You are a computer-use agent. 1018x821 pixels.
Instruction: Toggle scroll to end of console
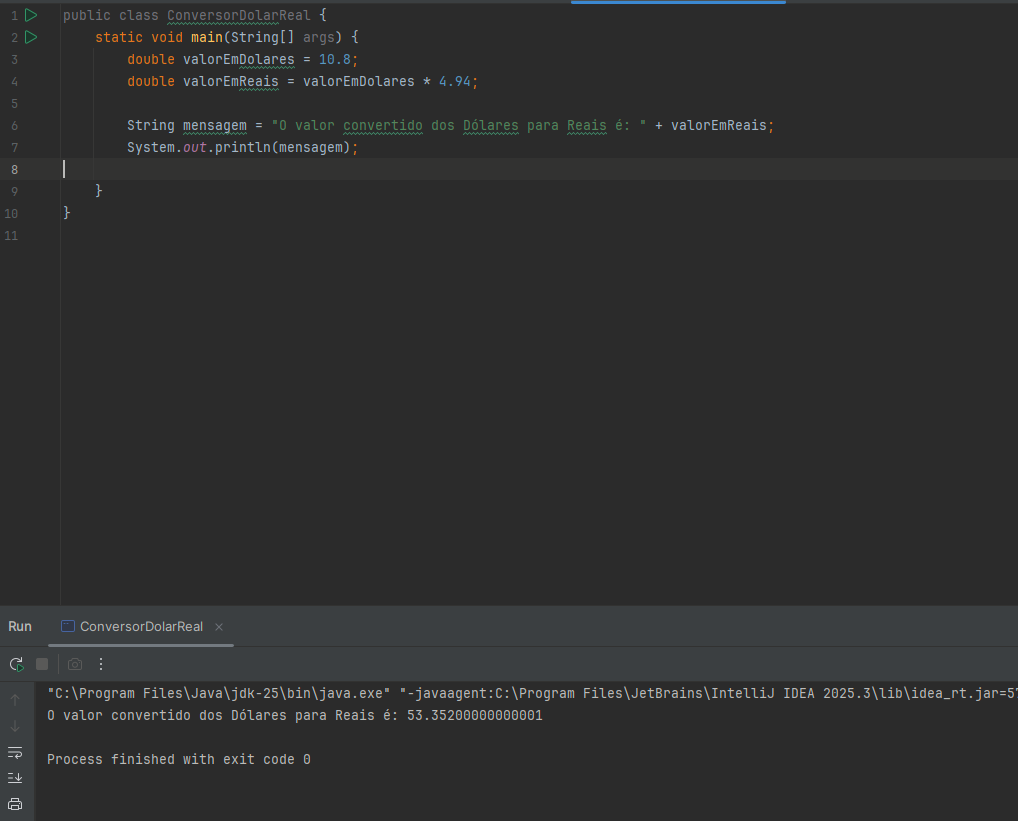(15, 778)
